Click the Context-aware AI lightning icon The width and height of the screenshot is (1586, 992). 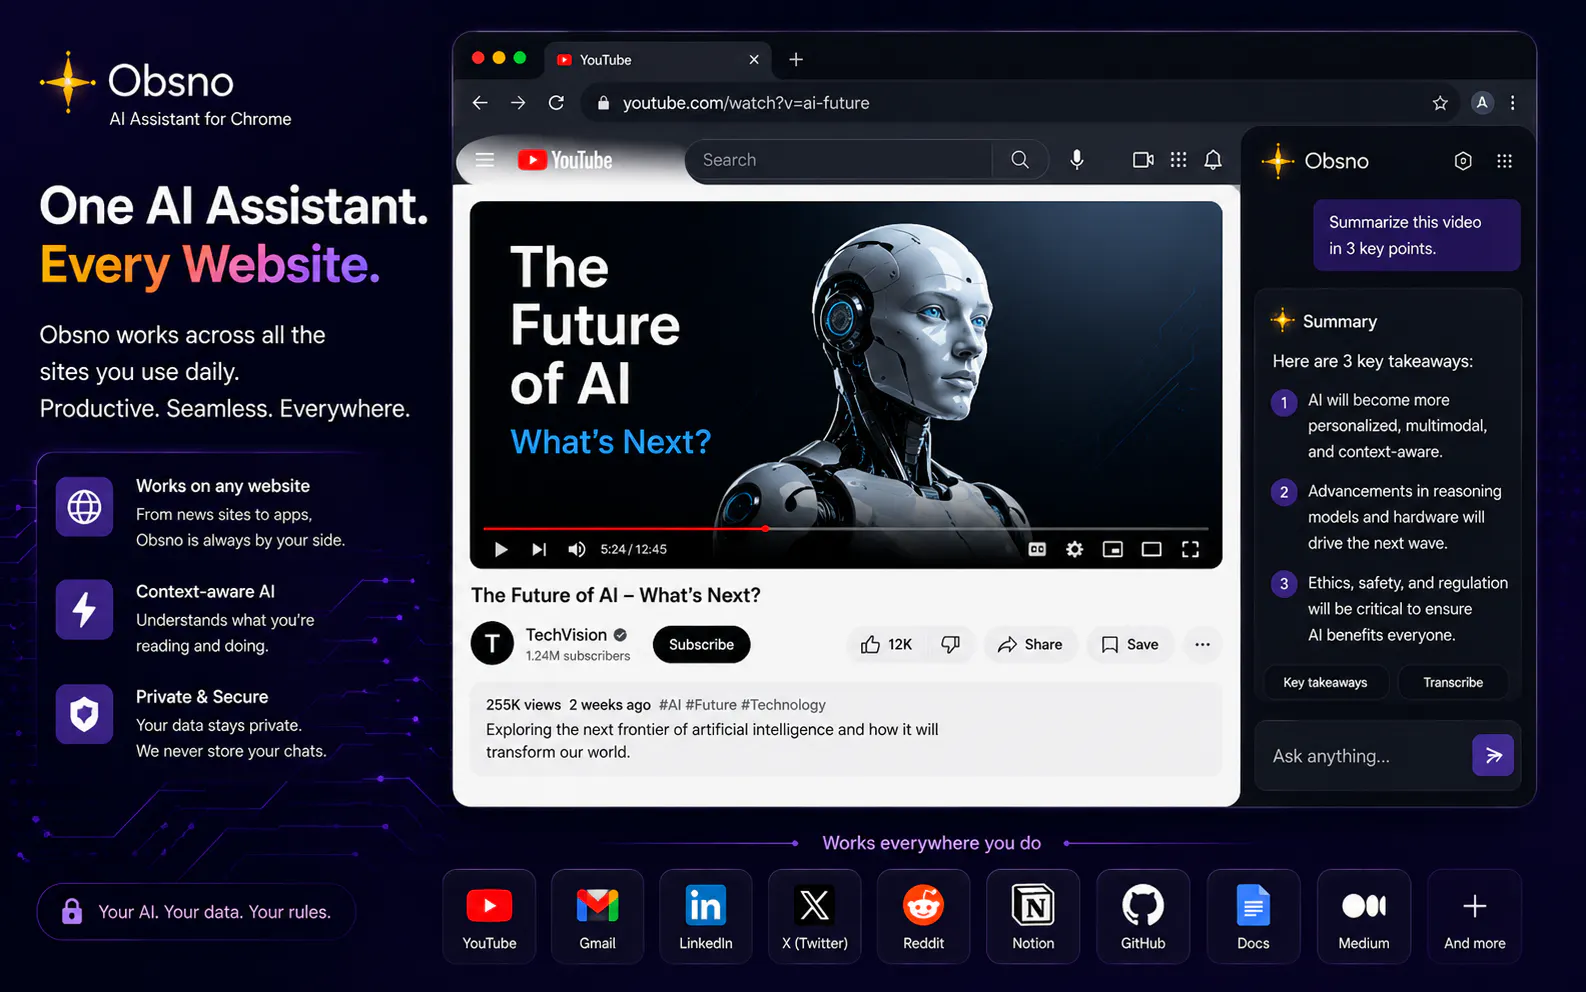[x=84, y=609]
